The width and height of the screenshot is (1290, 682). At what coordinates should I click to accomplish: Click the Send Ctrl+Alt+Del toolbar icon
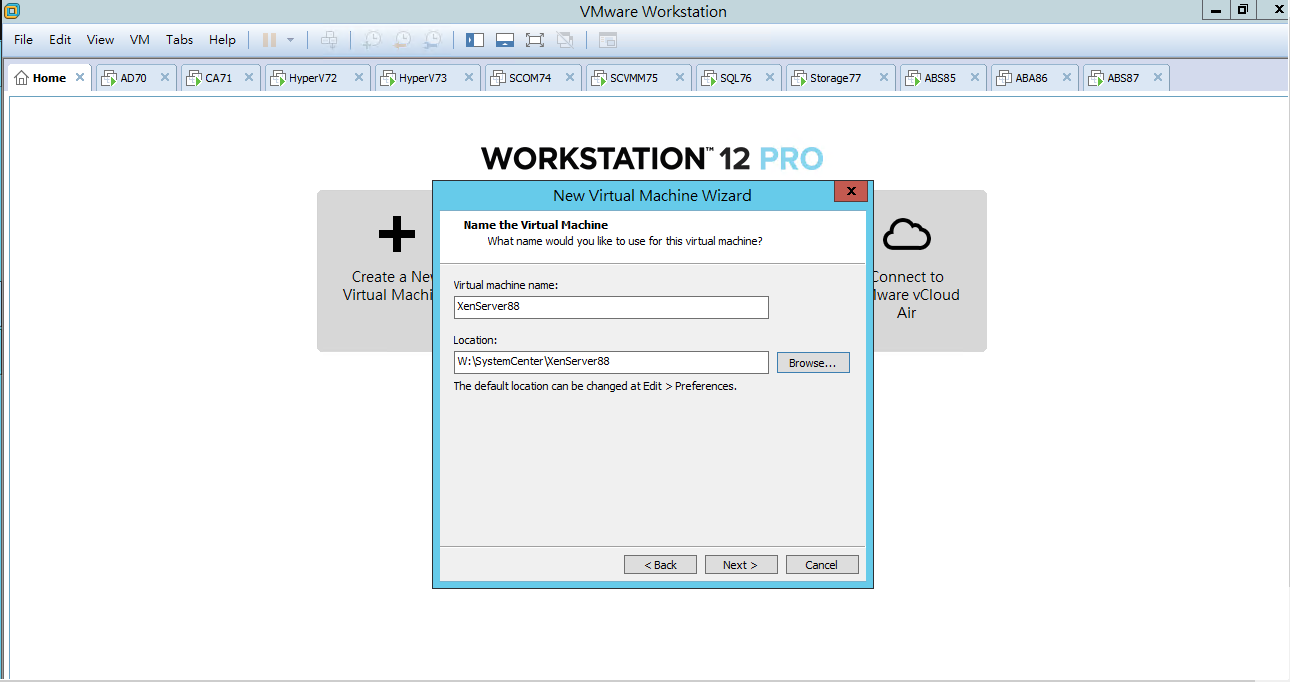329,40
